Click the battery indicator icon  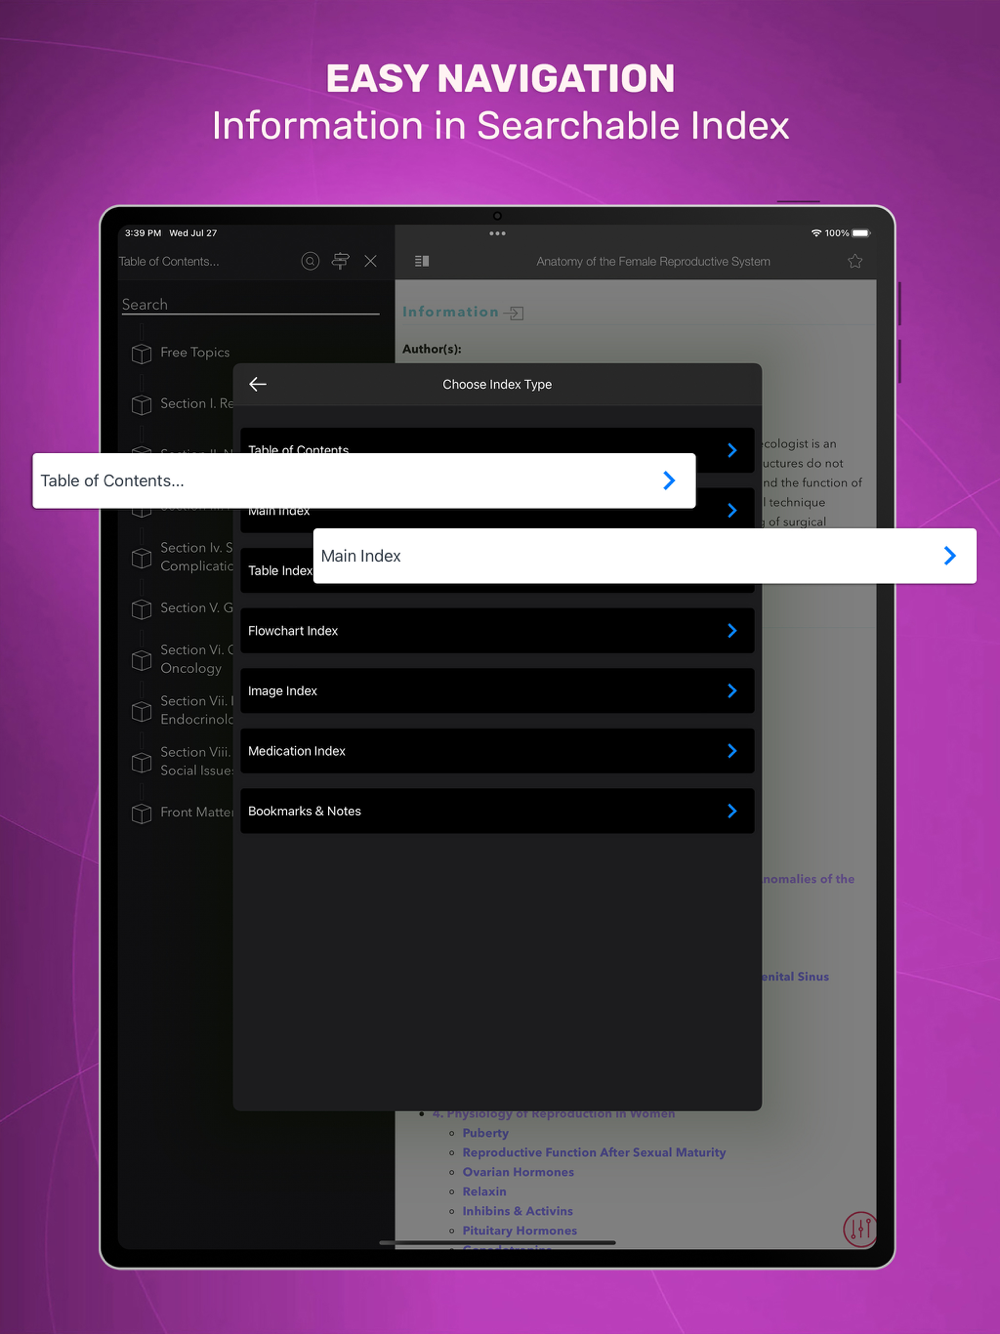861,233
